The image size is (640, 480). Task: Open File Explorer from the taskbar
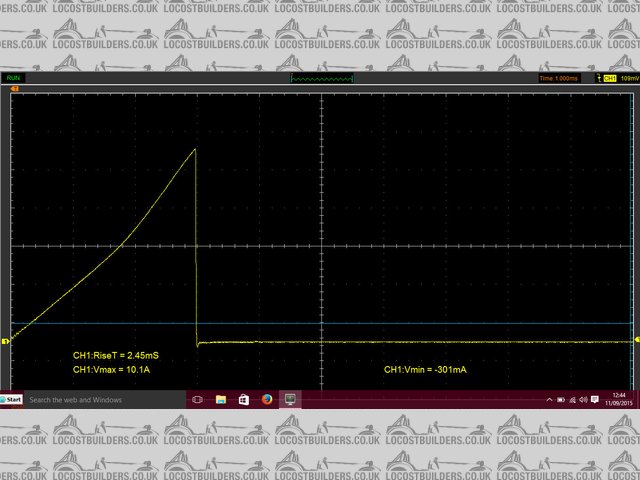click(x=221, y=399)
